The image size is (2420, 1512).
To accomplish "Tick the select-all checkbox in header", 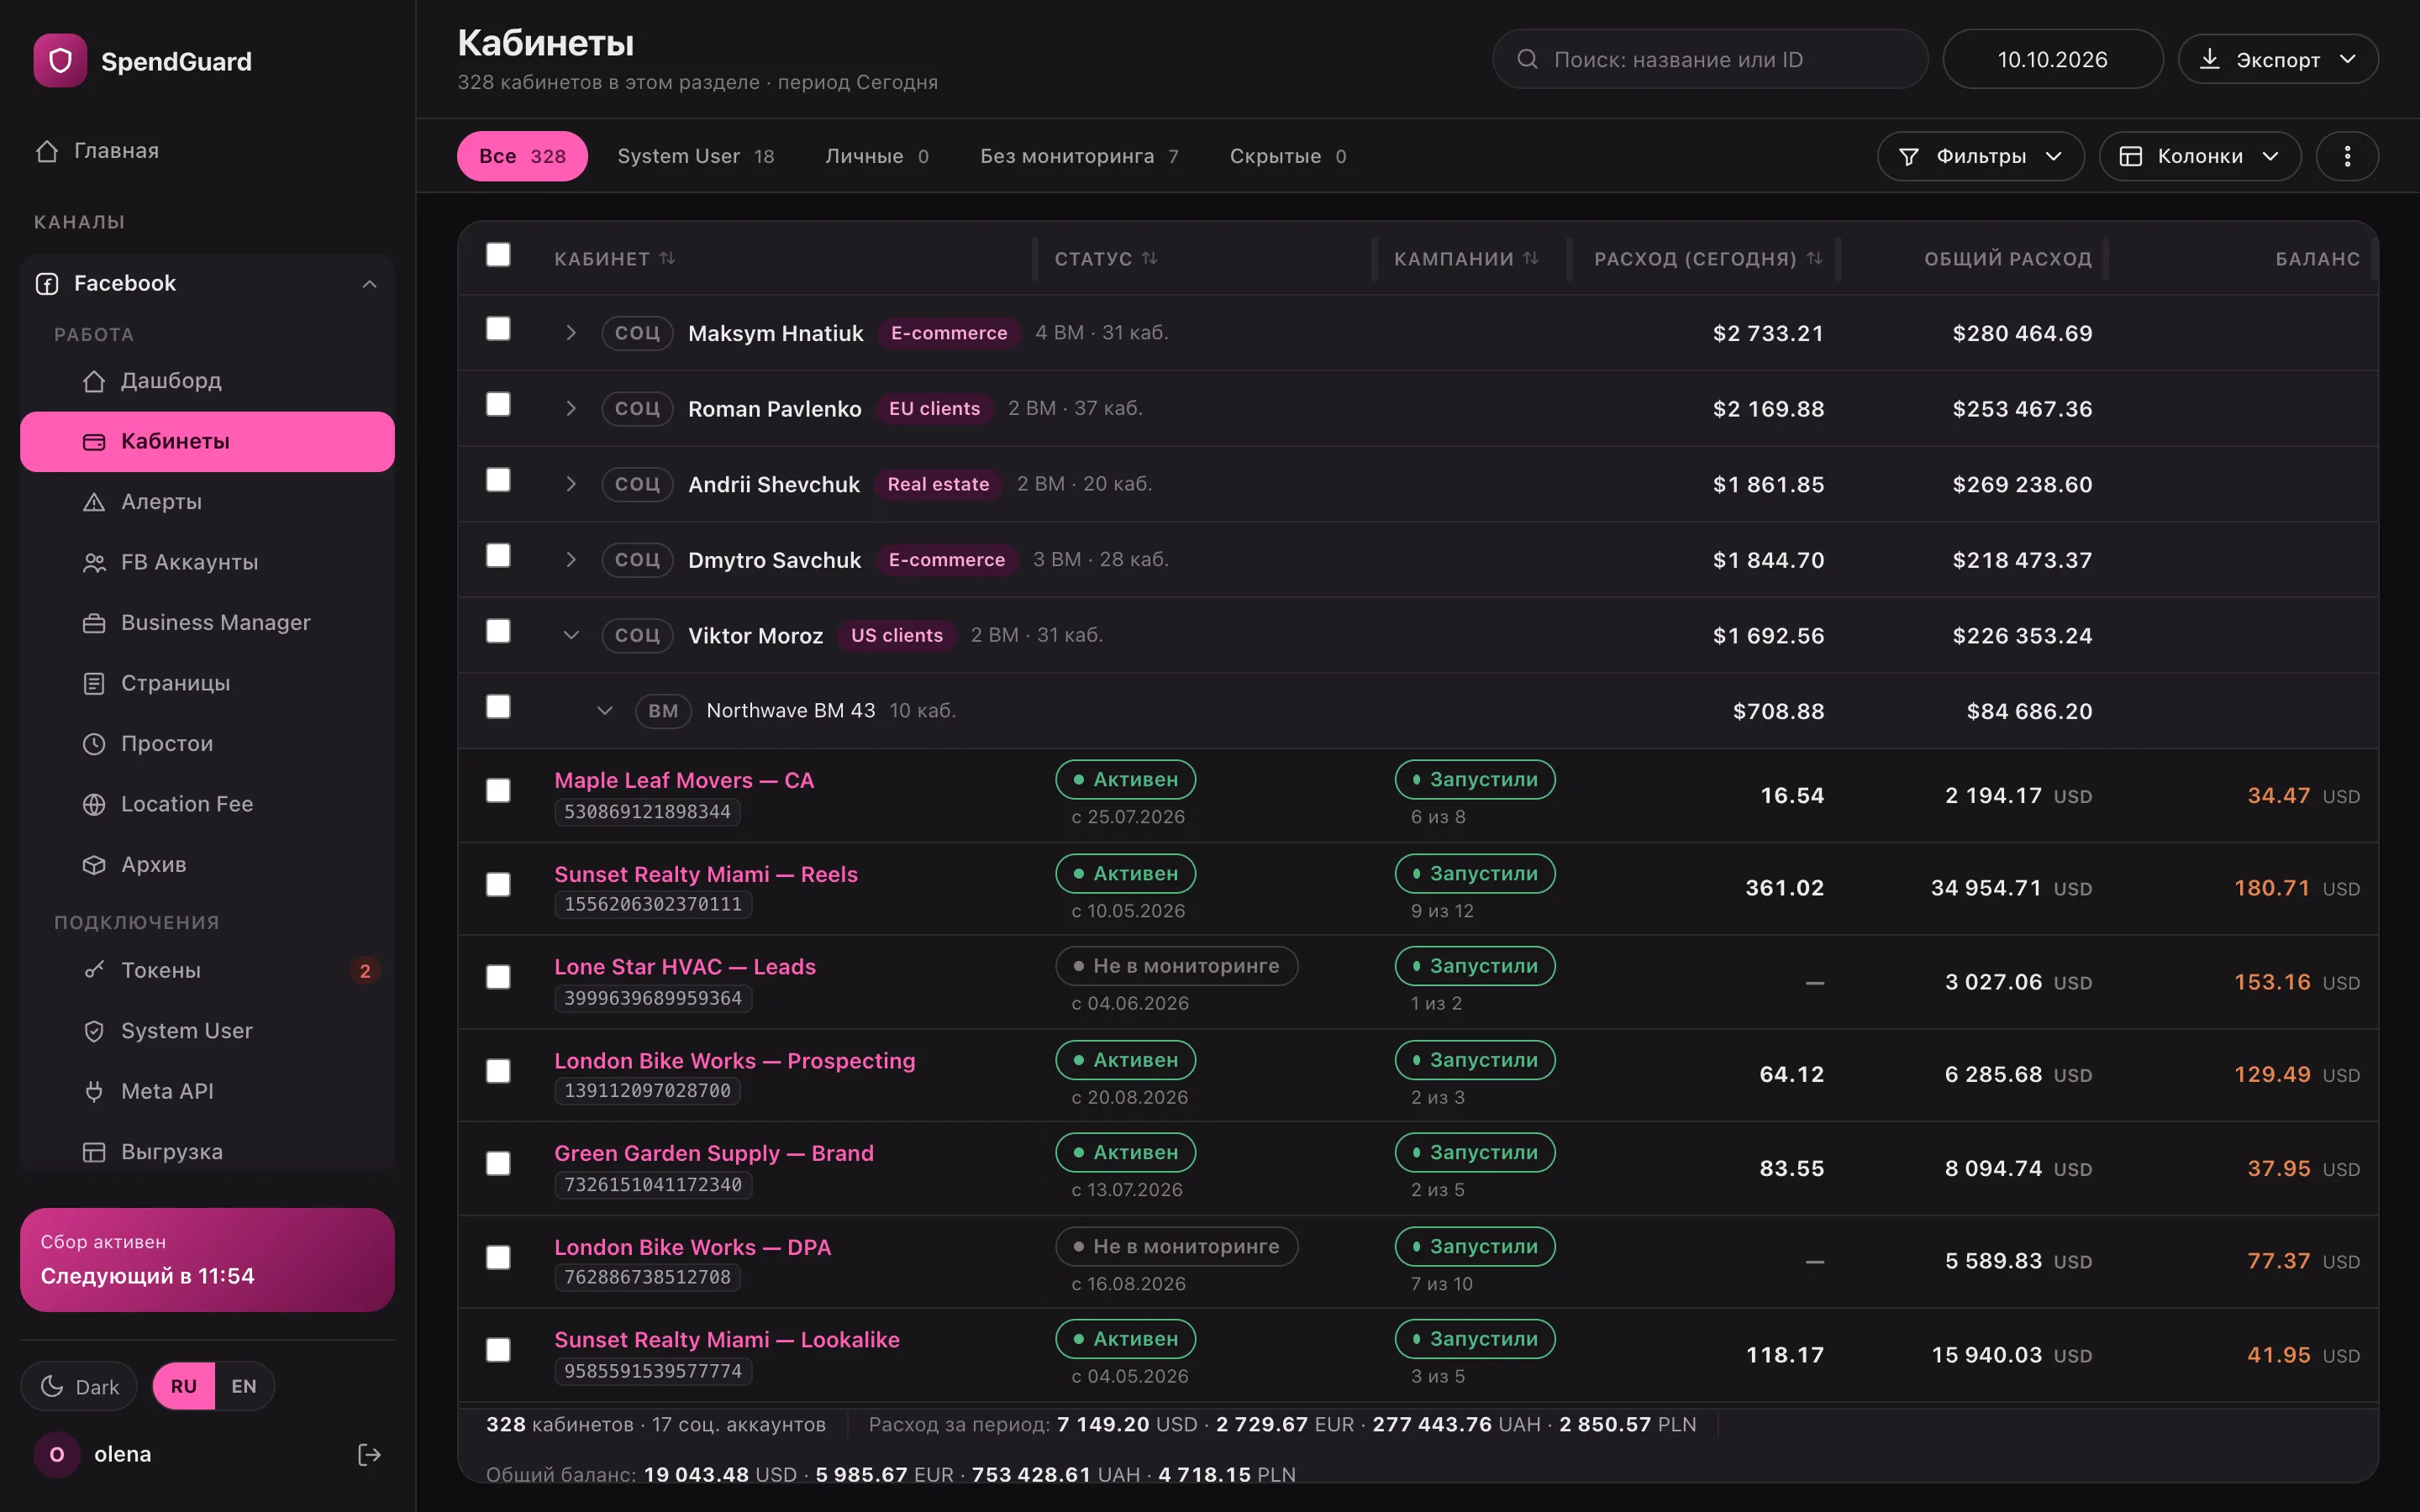I will (498, 255).
